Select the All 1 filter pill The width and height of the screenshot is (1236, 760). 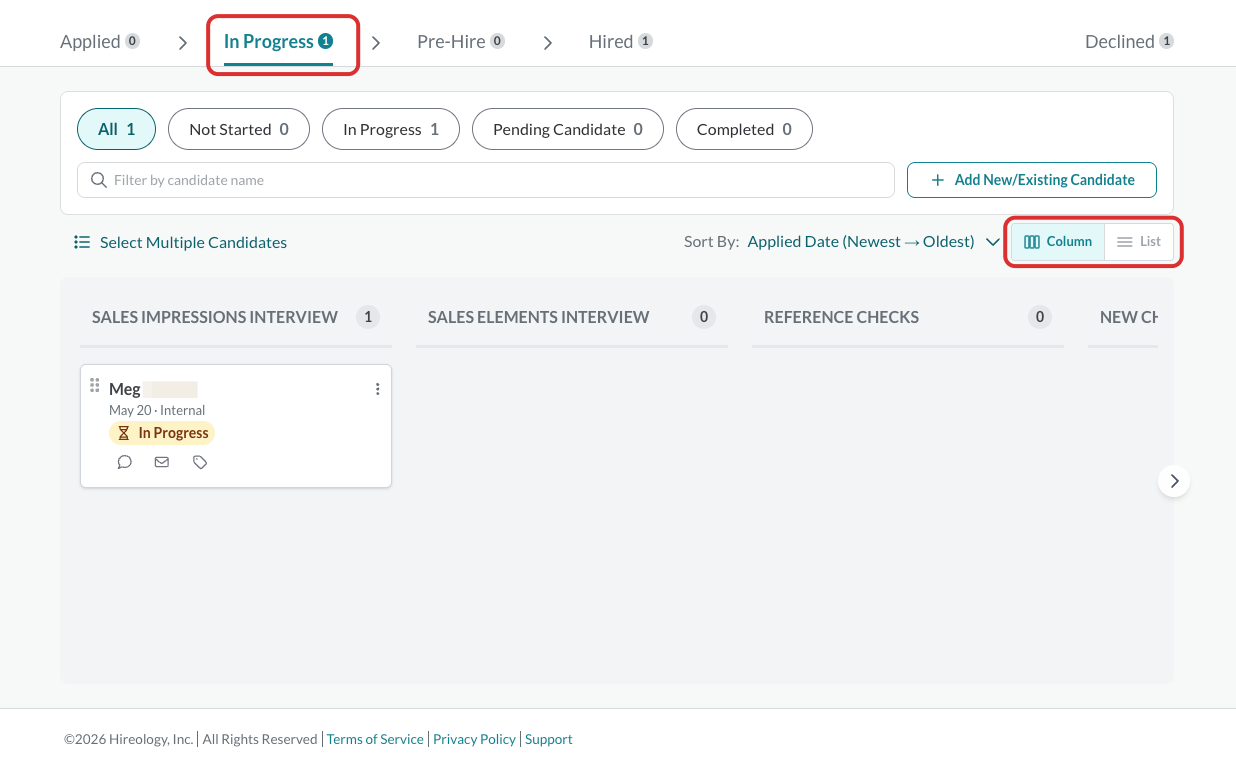(116, 129)
